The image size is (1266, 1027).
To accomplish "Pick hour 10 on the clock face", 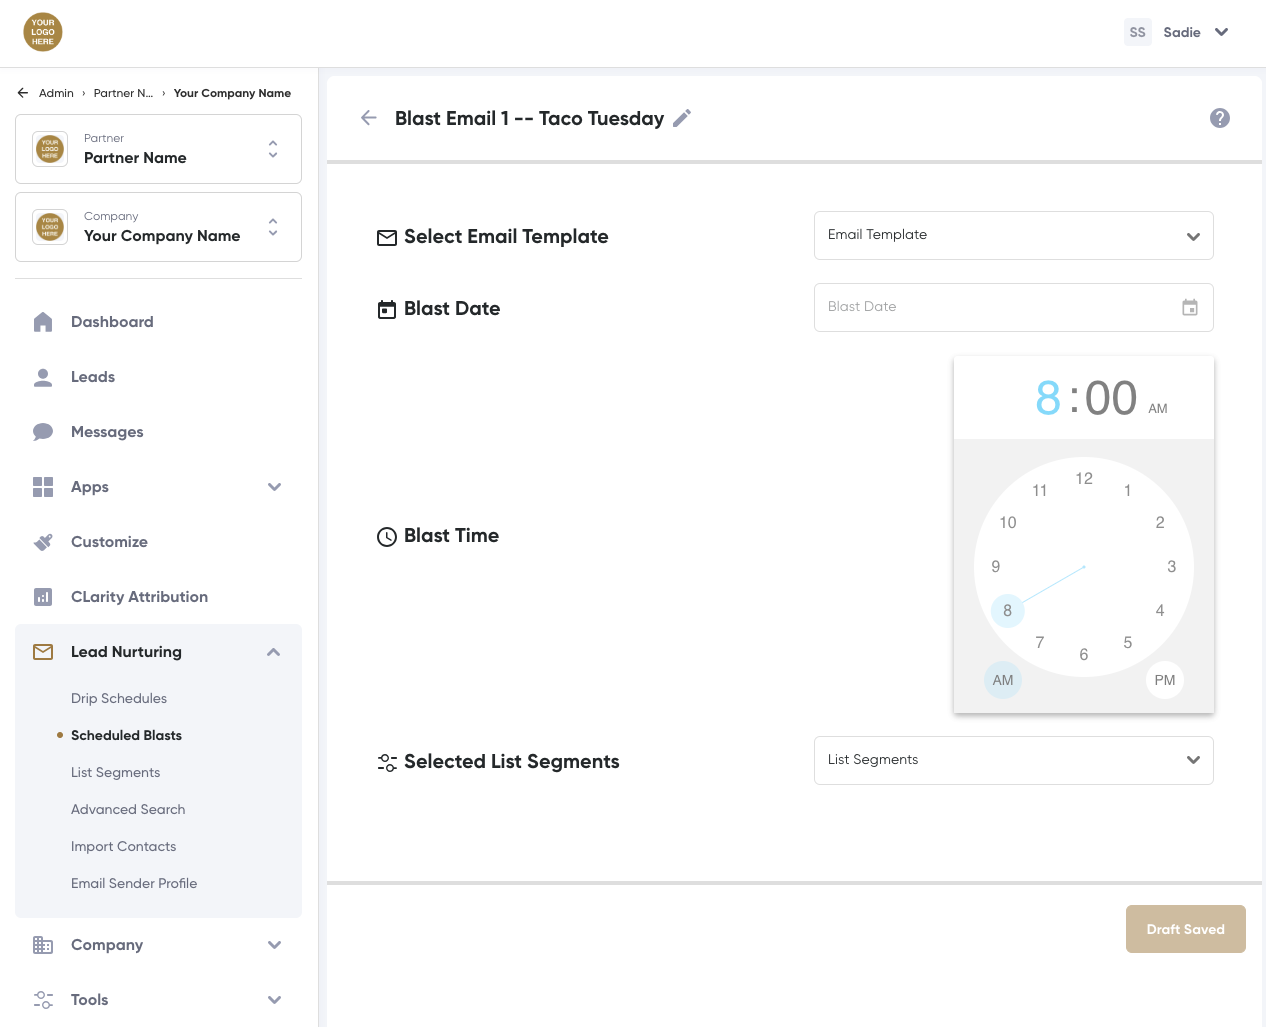I will [1008, 523].
